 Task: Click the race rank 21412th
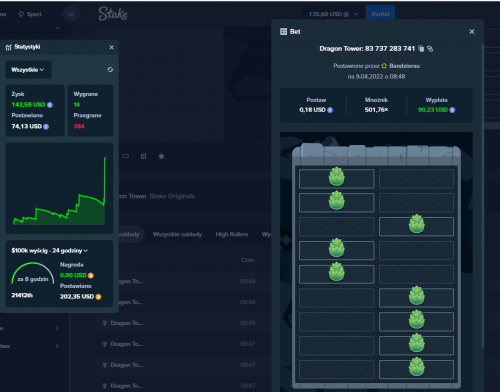coord(22,295)
